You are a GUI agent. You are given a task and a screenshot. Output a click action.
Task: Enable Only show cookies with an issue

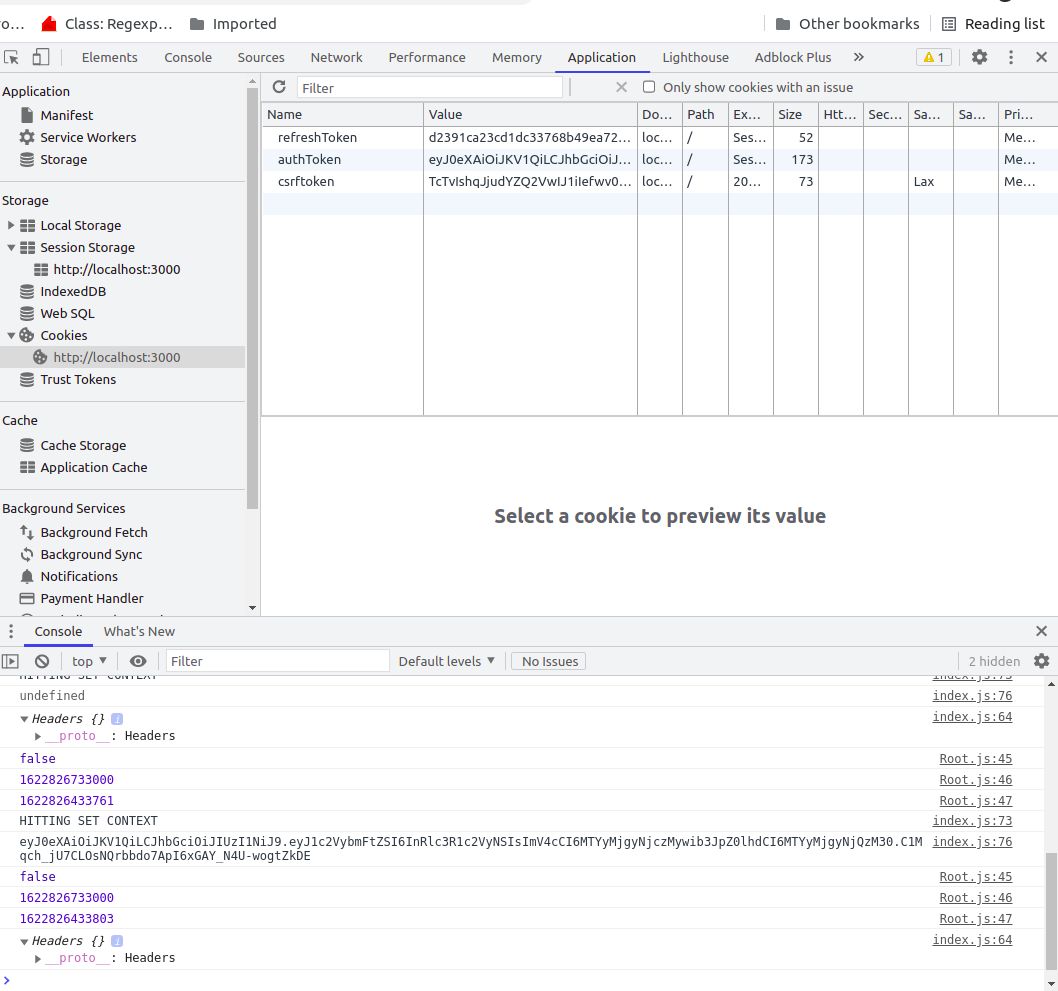tap(649, 87)
